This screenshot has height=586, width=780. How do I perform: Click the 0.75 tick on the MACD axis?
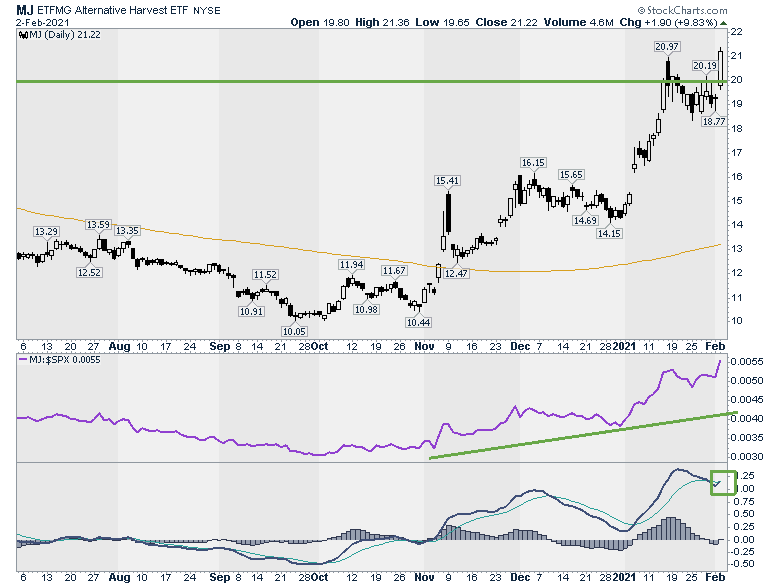coord(744,501)
